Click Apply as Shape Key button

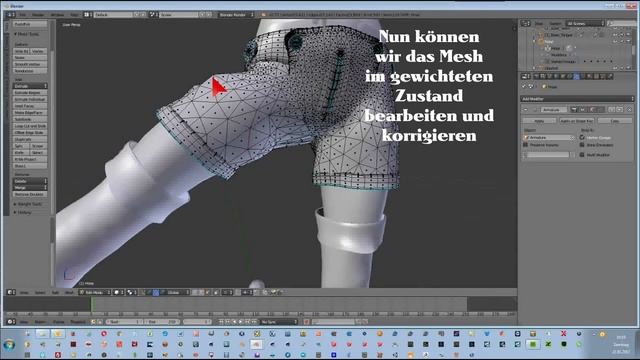[576, 121]
